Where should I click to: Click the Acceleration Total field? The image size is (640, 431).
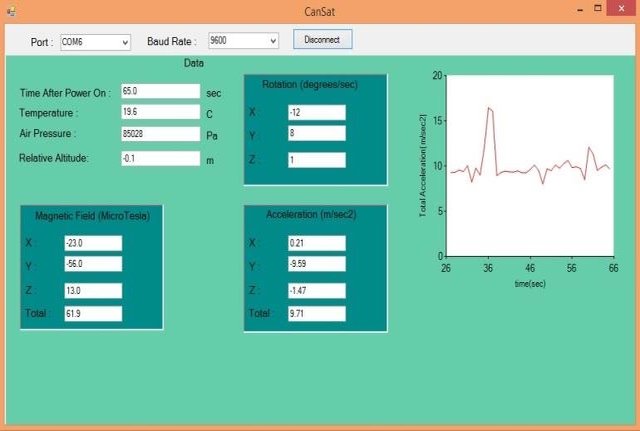pos(315,314)
